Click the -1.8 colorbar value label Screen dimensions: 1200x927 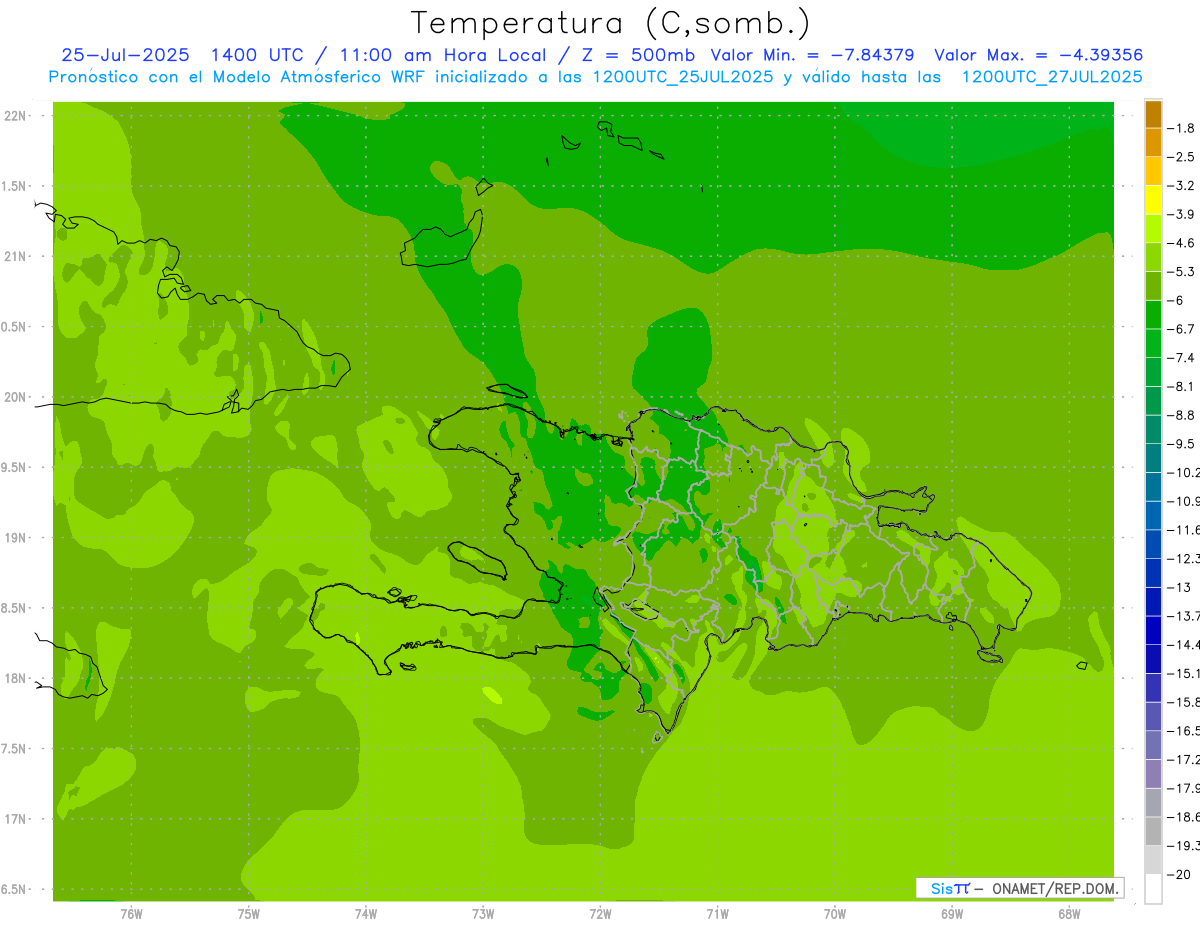click(1181, 128)
